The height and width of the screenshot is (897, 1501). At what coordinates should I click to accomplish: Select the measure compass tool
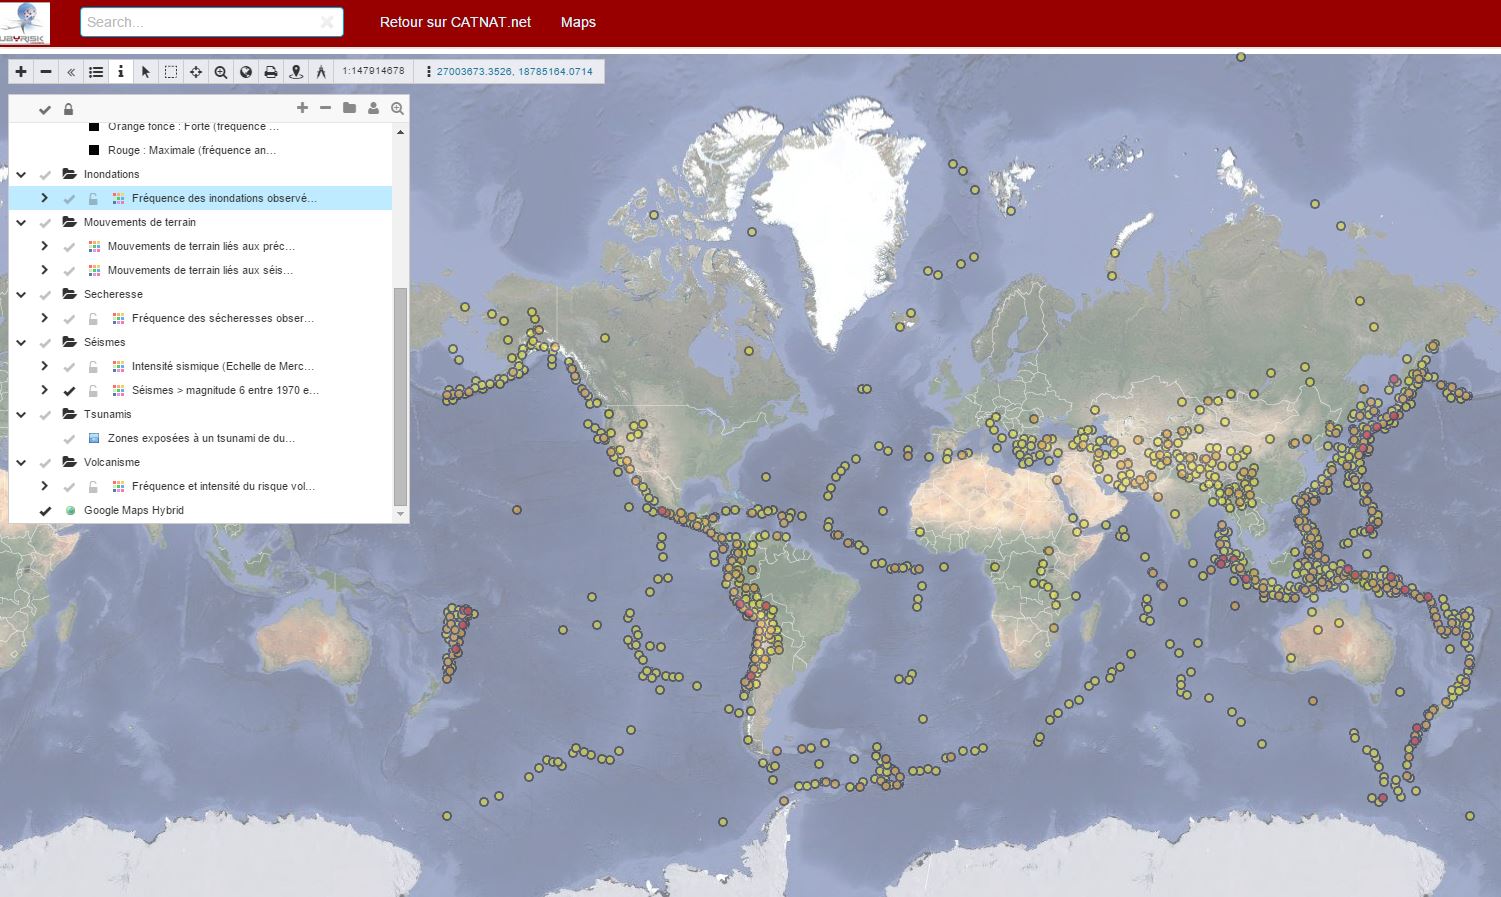click(321, 72)
